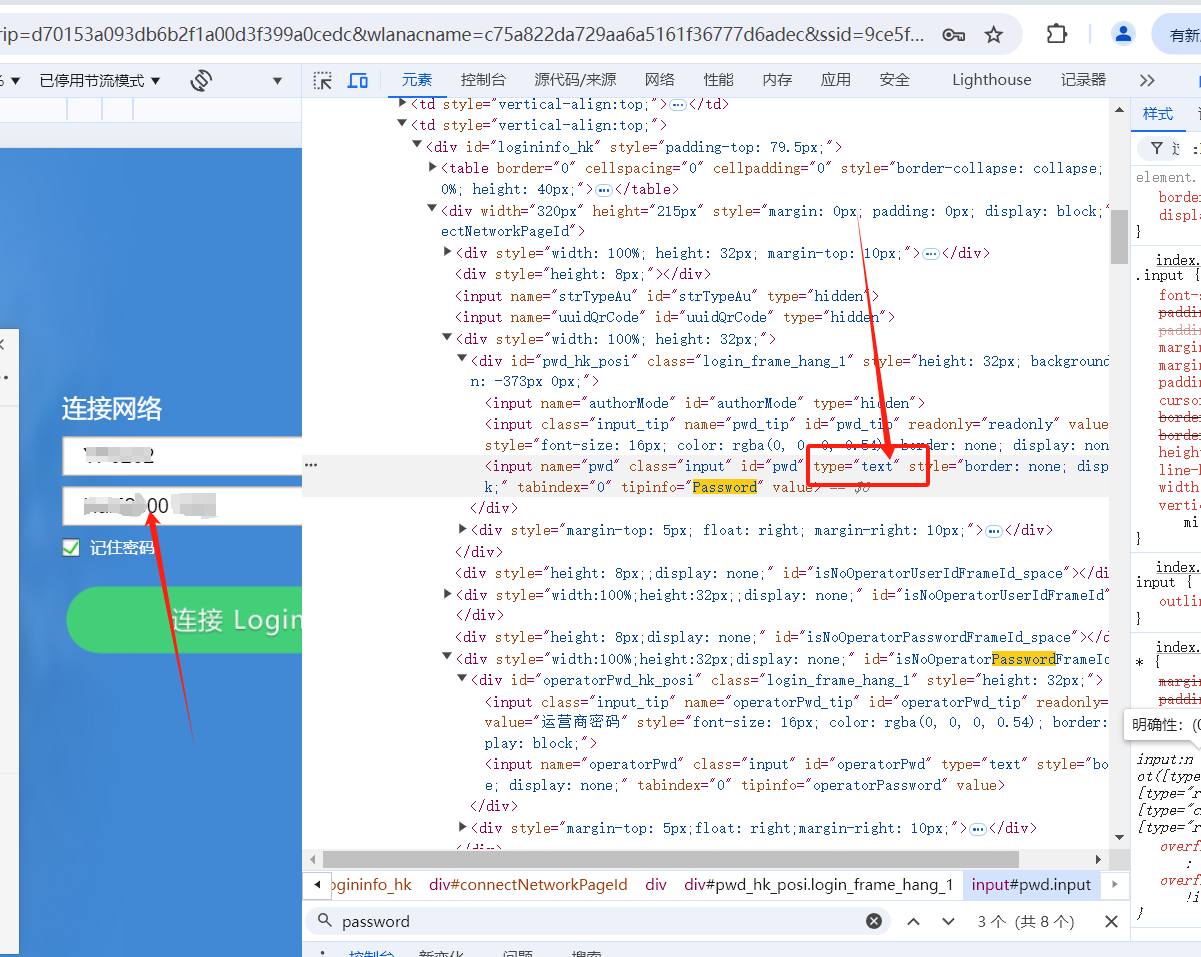Image resolution: width=1201 pixels, height=957 pixels.
Task: Show more DevTools tabs
Action: (1147, 80)
